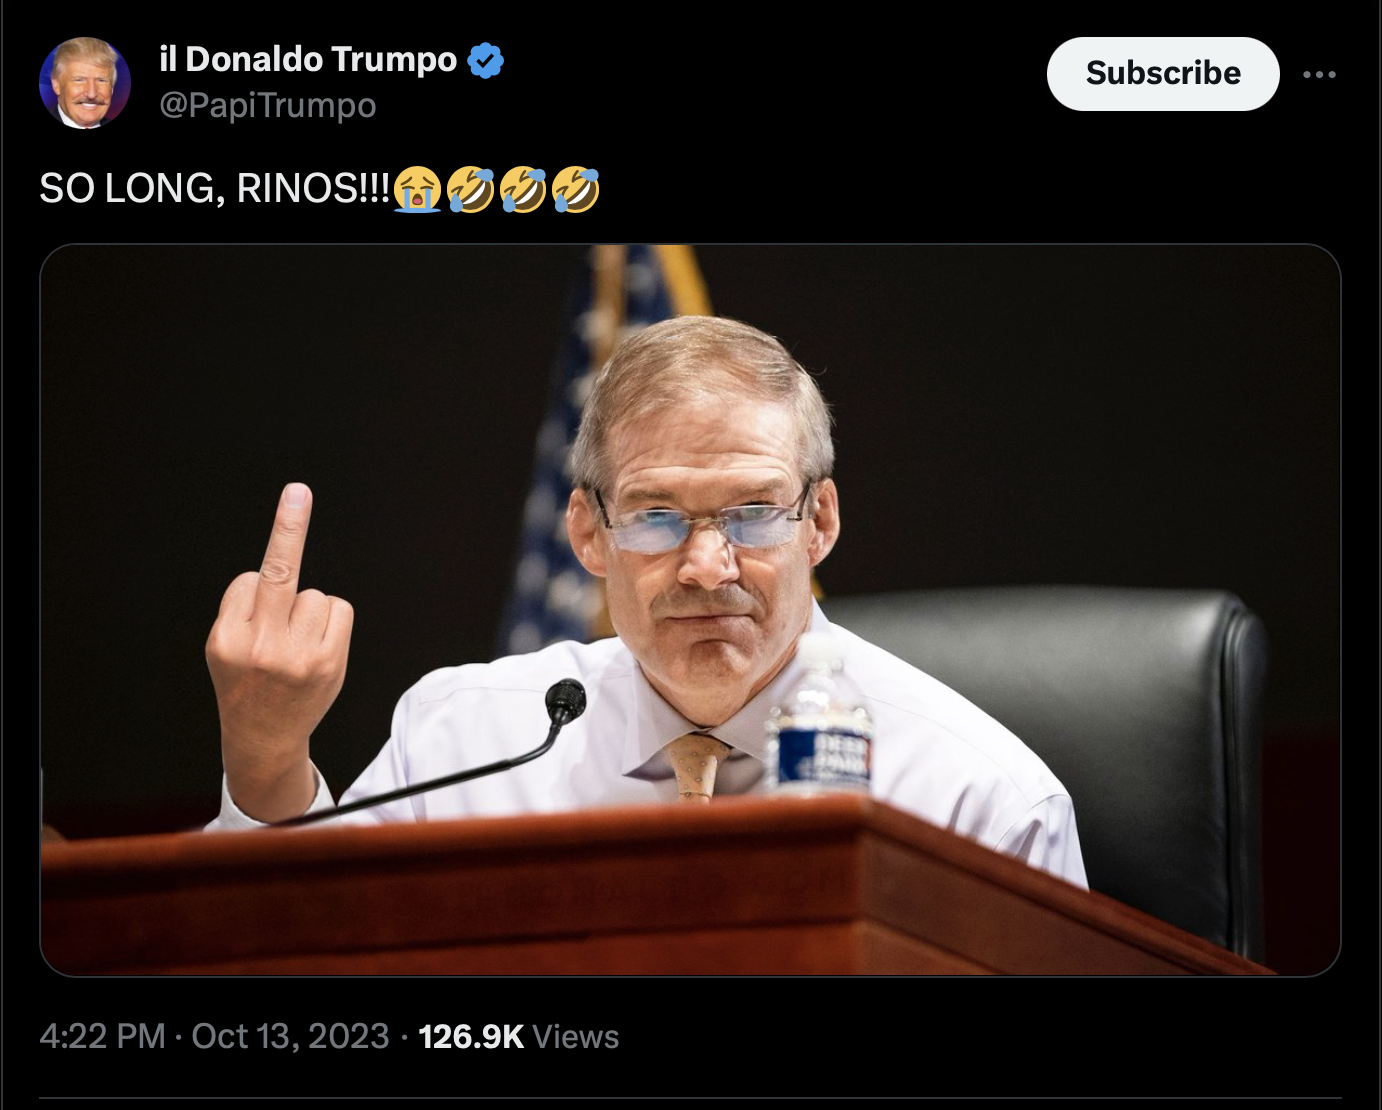
Task: Click the Oct 13, 2023 date
Action: click(290, 1036)
